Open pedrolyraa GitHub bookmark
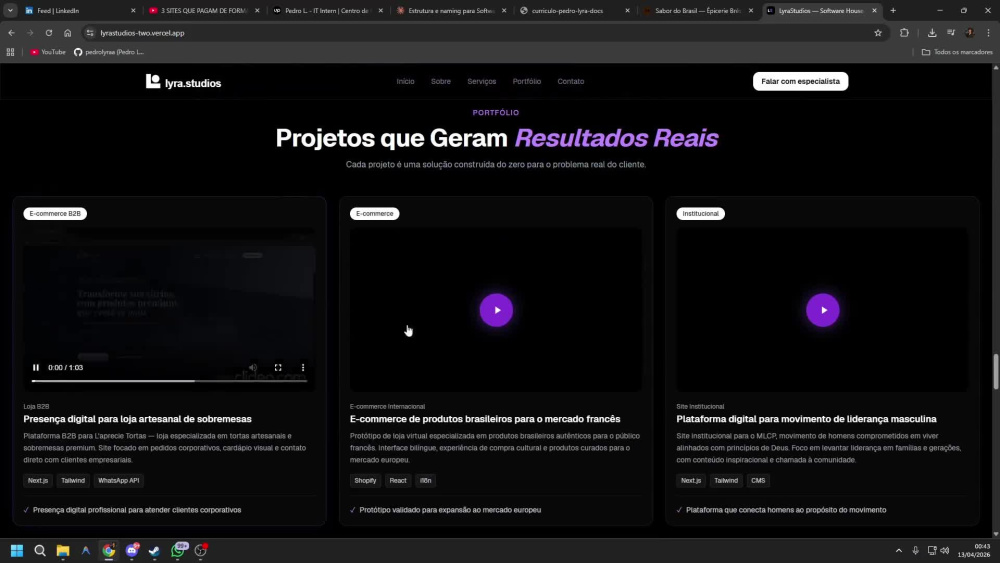The height and width of the screenshot is (563, 1000). (x=109, y=52)
